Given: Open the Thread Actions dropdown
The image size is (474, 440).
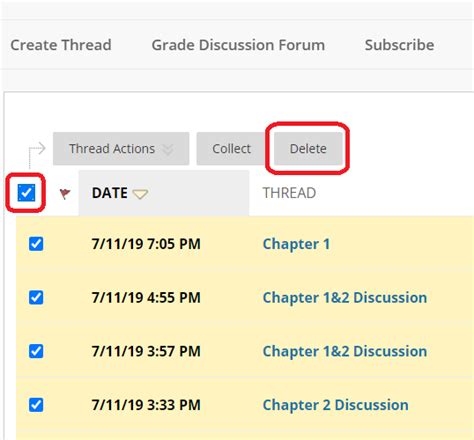Looking at the screenshot, I should 121,149.
